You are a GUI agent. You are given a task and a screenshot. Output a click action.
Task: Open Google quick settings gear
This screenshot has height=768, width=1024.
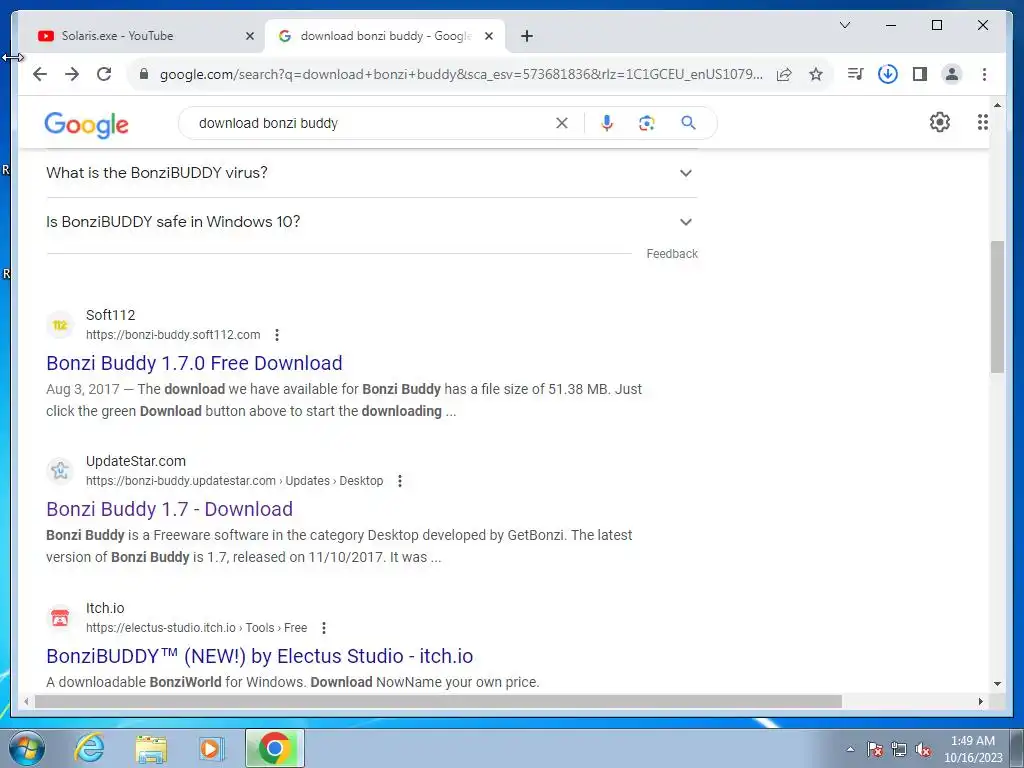(x=939, y=122)
